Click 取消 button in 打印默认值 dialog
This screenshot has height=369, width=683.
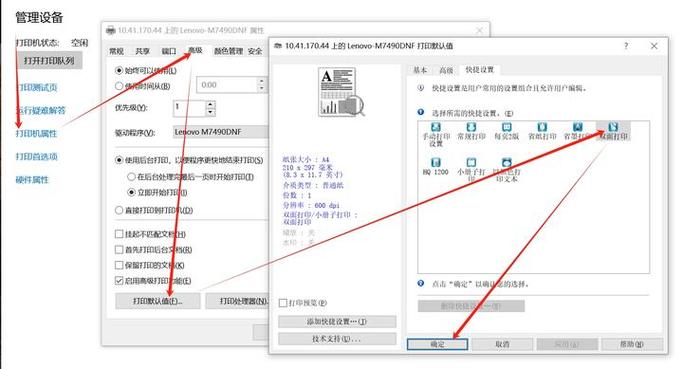coord(502,344)
